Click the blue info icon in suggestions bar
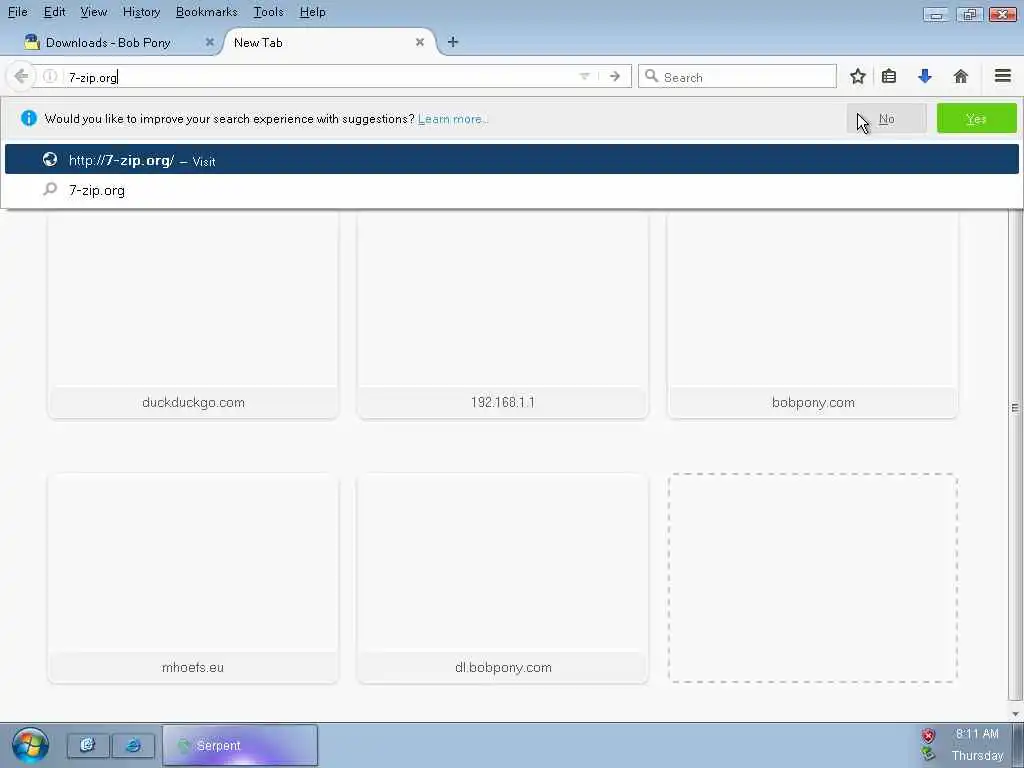The height and width of the screenshot is (768, 1024). coord(29,118)
